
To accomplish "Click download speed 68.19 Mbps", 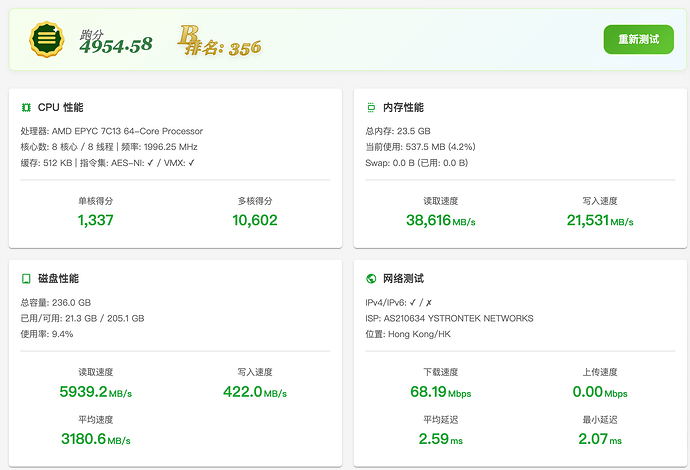I will coord(440,392).
